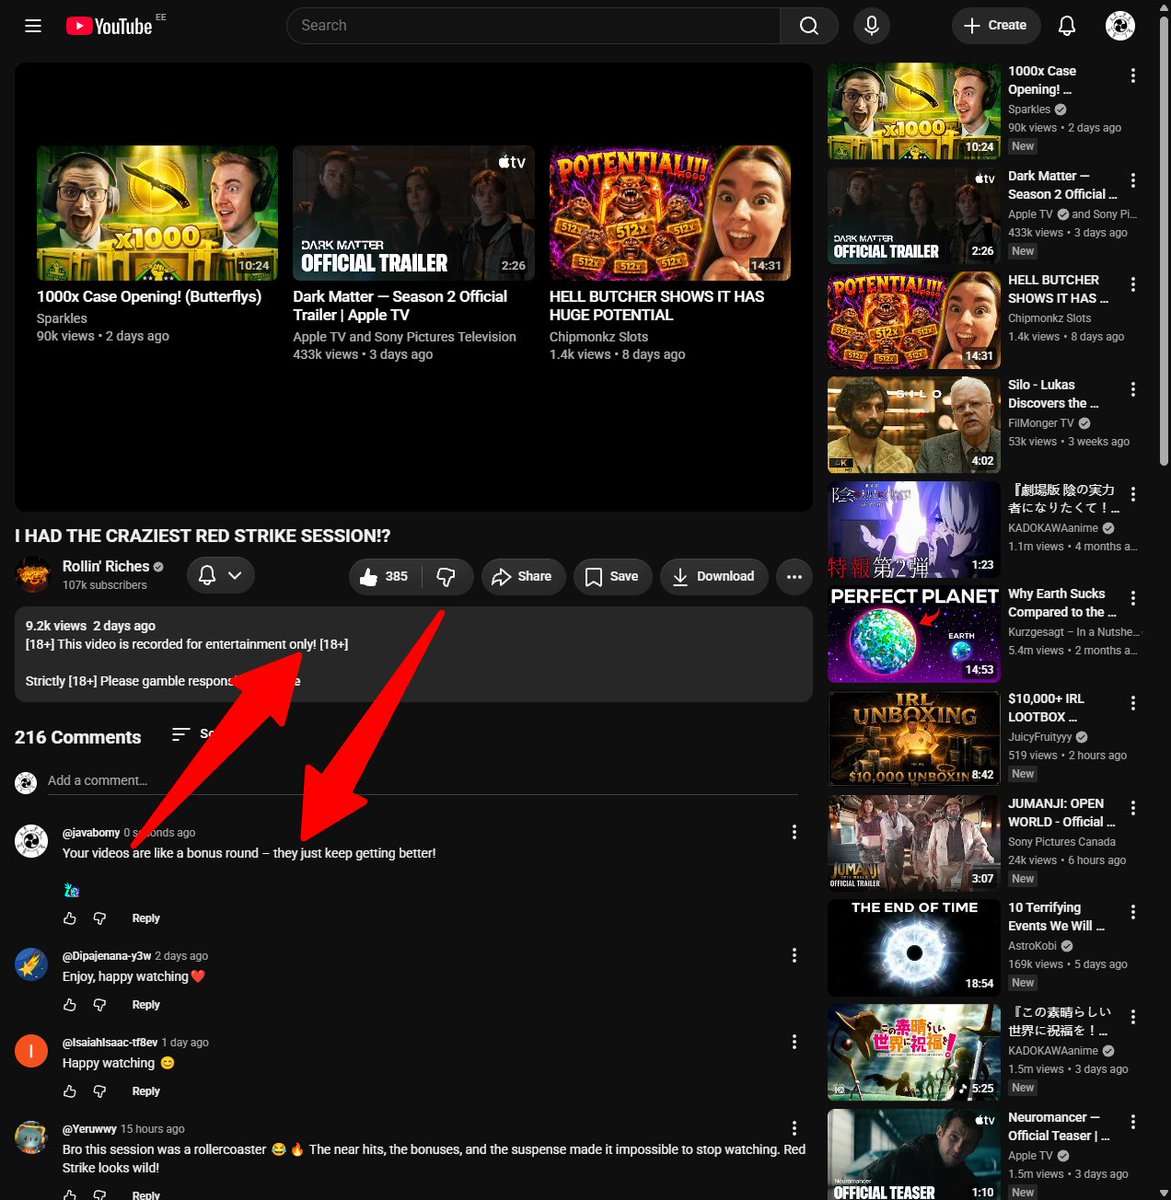Play endscreen HELL BUTCHER potential thumbnail
Viewport: 1171px width, 1200px height.
pyautogui.click(x=670, y=213)
